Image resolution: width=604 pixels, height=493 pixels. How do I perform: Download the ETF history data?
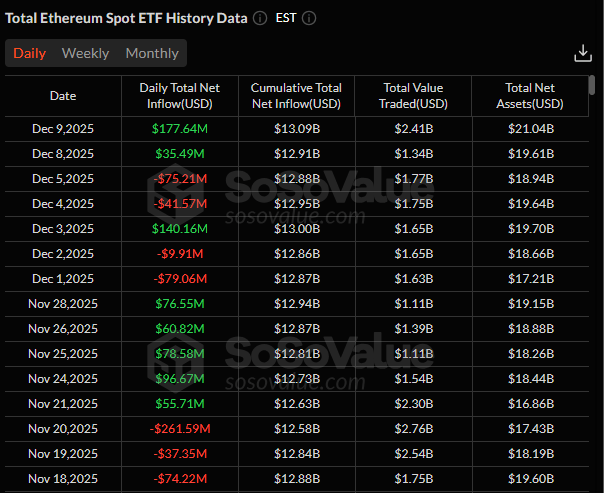pos(583,53)
